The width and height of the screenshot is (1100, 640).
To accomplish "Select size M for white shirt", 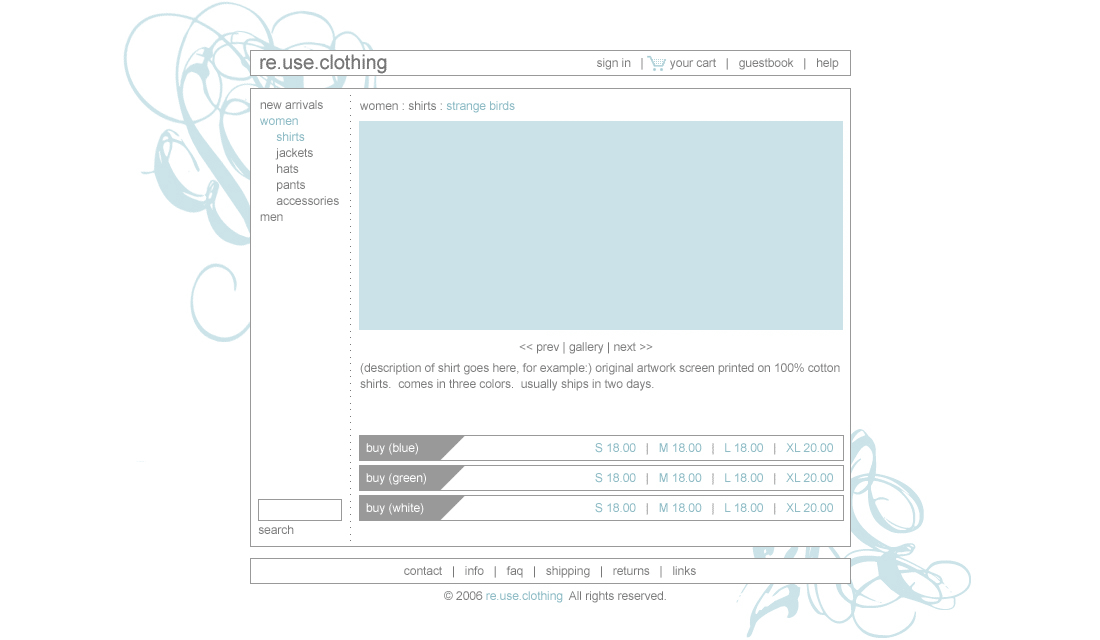I will pyautogui.click(x=680, y=508).
